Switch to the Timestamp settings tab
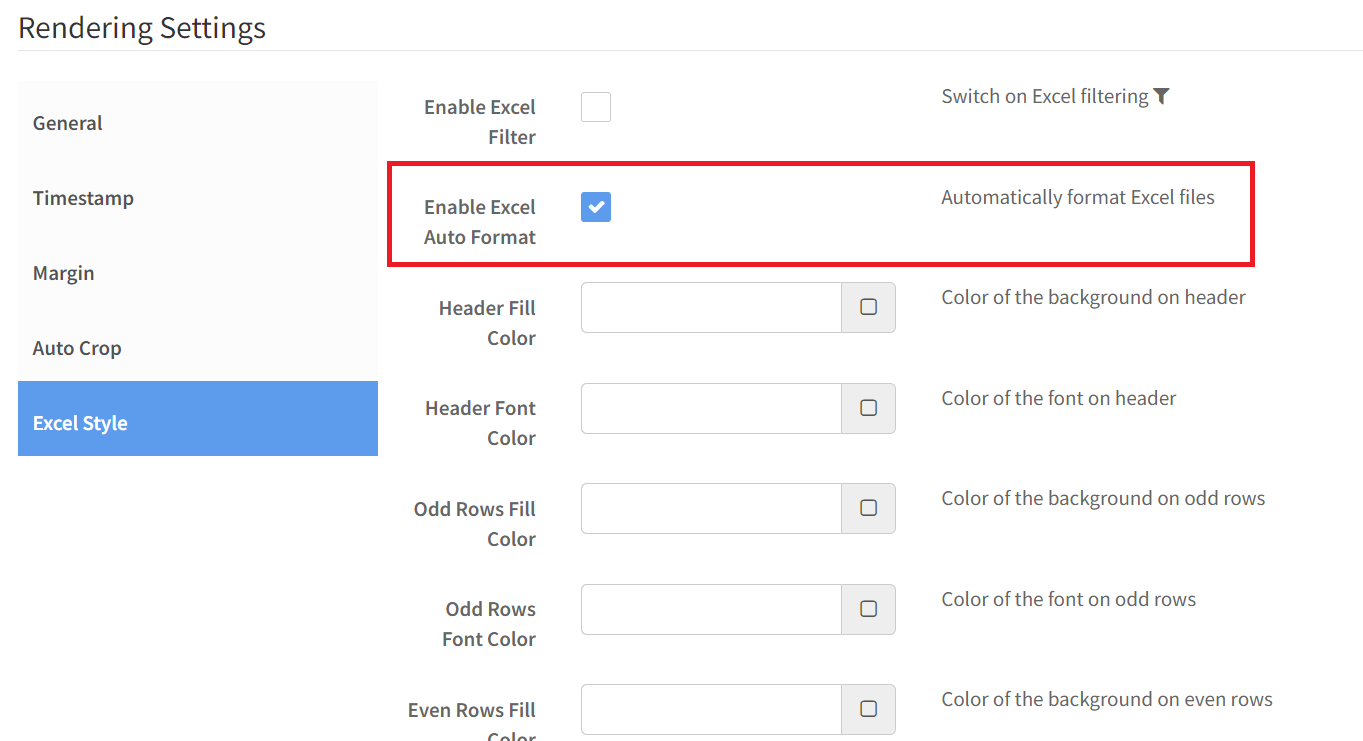This screenshot has width=1363, height=741. point(83,198)
